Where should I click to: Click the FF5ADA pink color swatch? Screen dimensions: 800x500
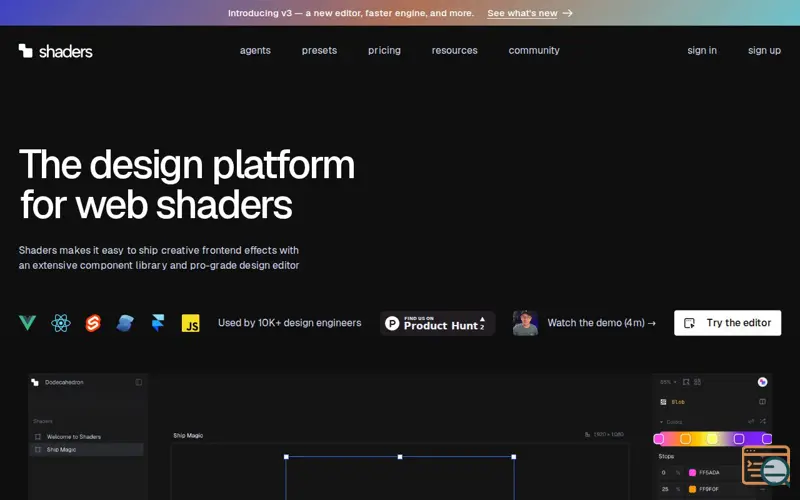[x=692, y=473]
